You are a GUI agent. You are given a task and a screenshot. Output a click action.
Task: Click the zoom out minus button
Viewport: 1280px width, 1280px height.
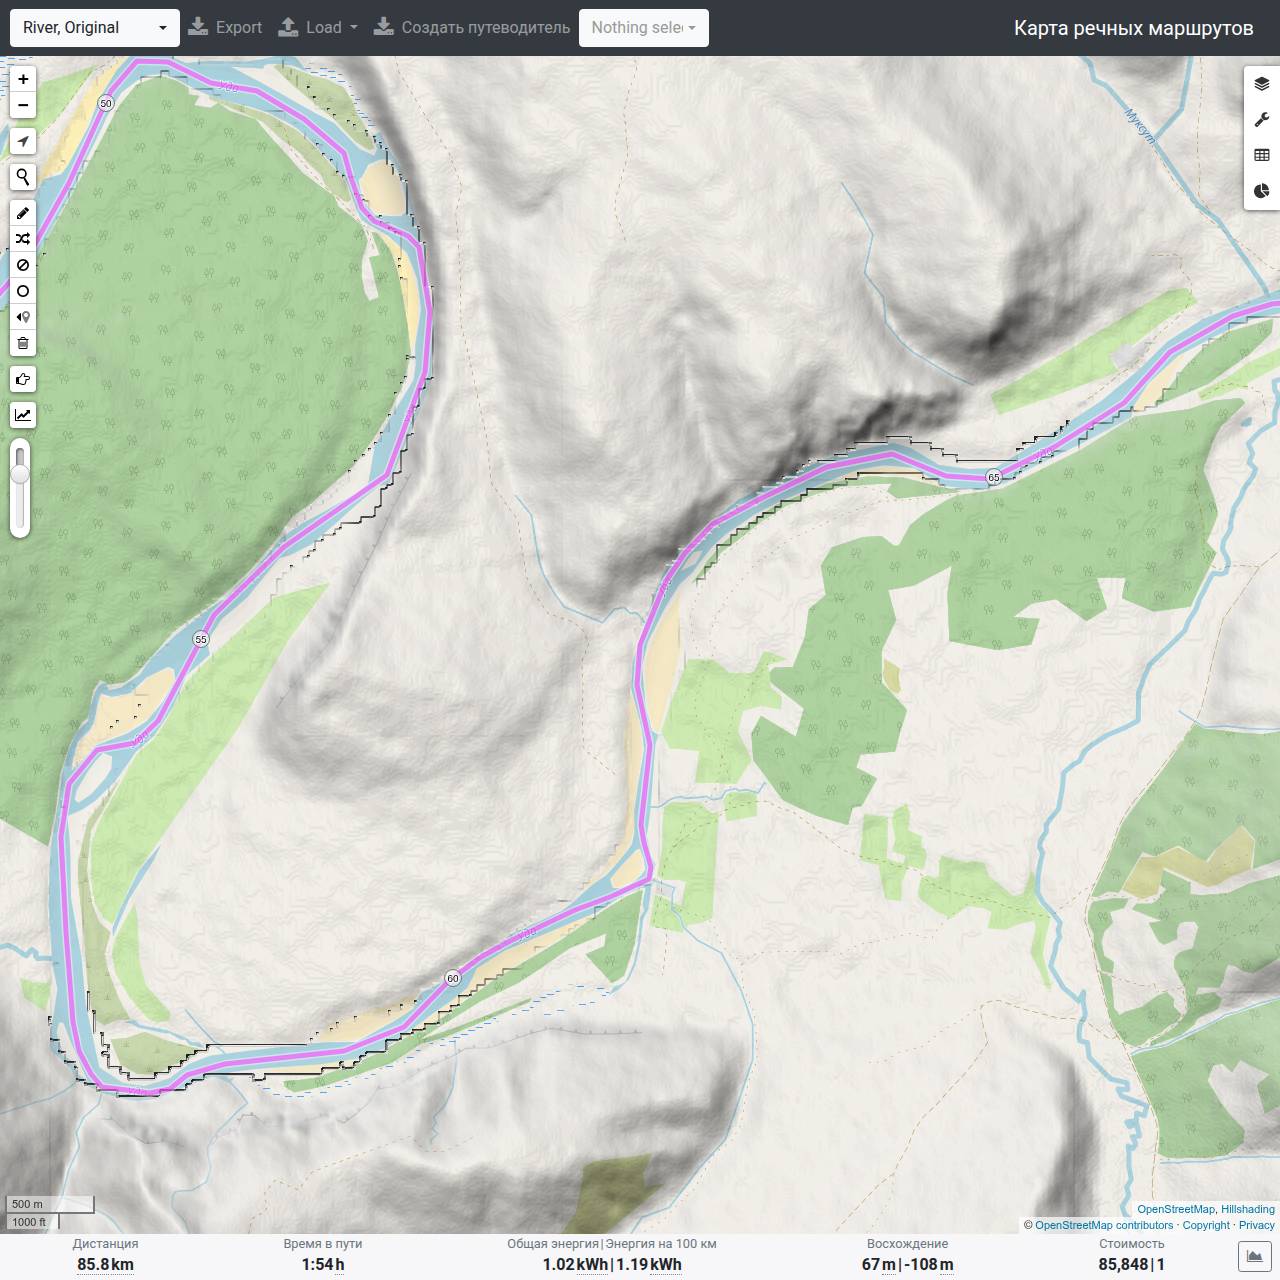[23, 105]
